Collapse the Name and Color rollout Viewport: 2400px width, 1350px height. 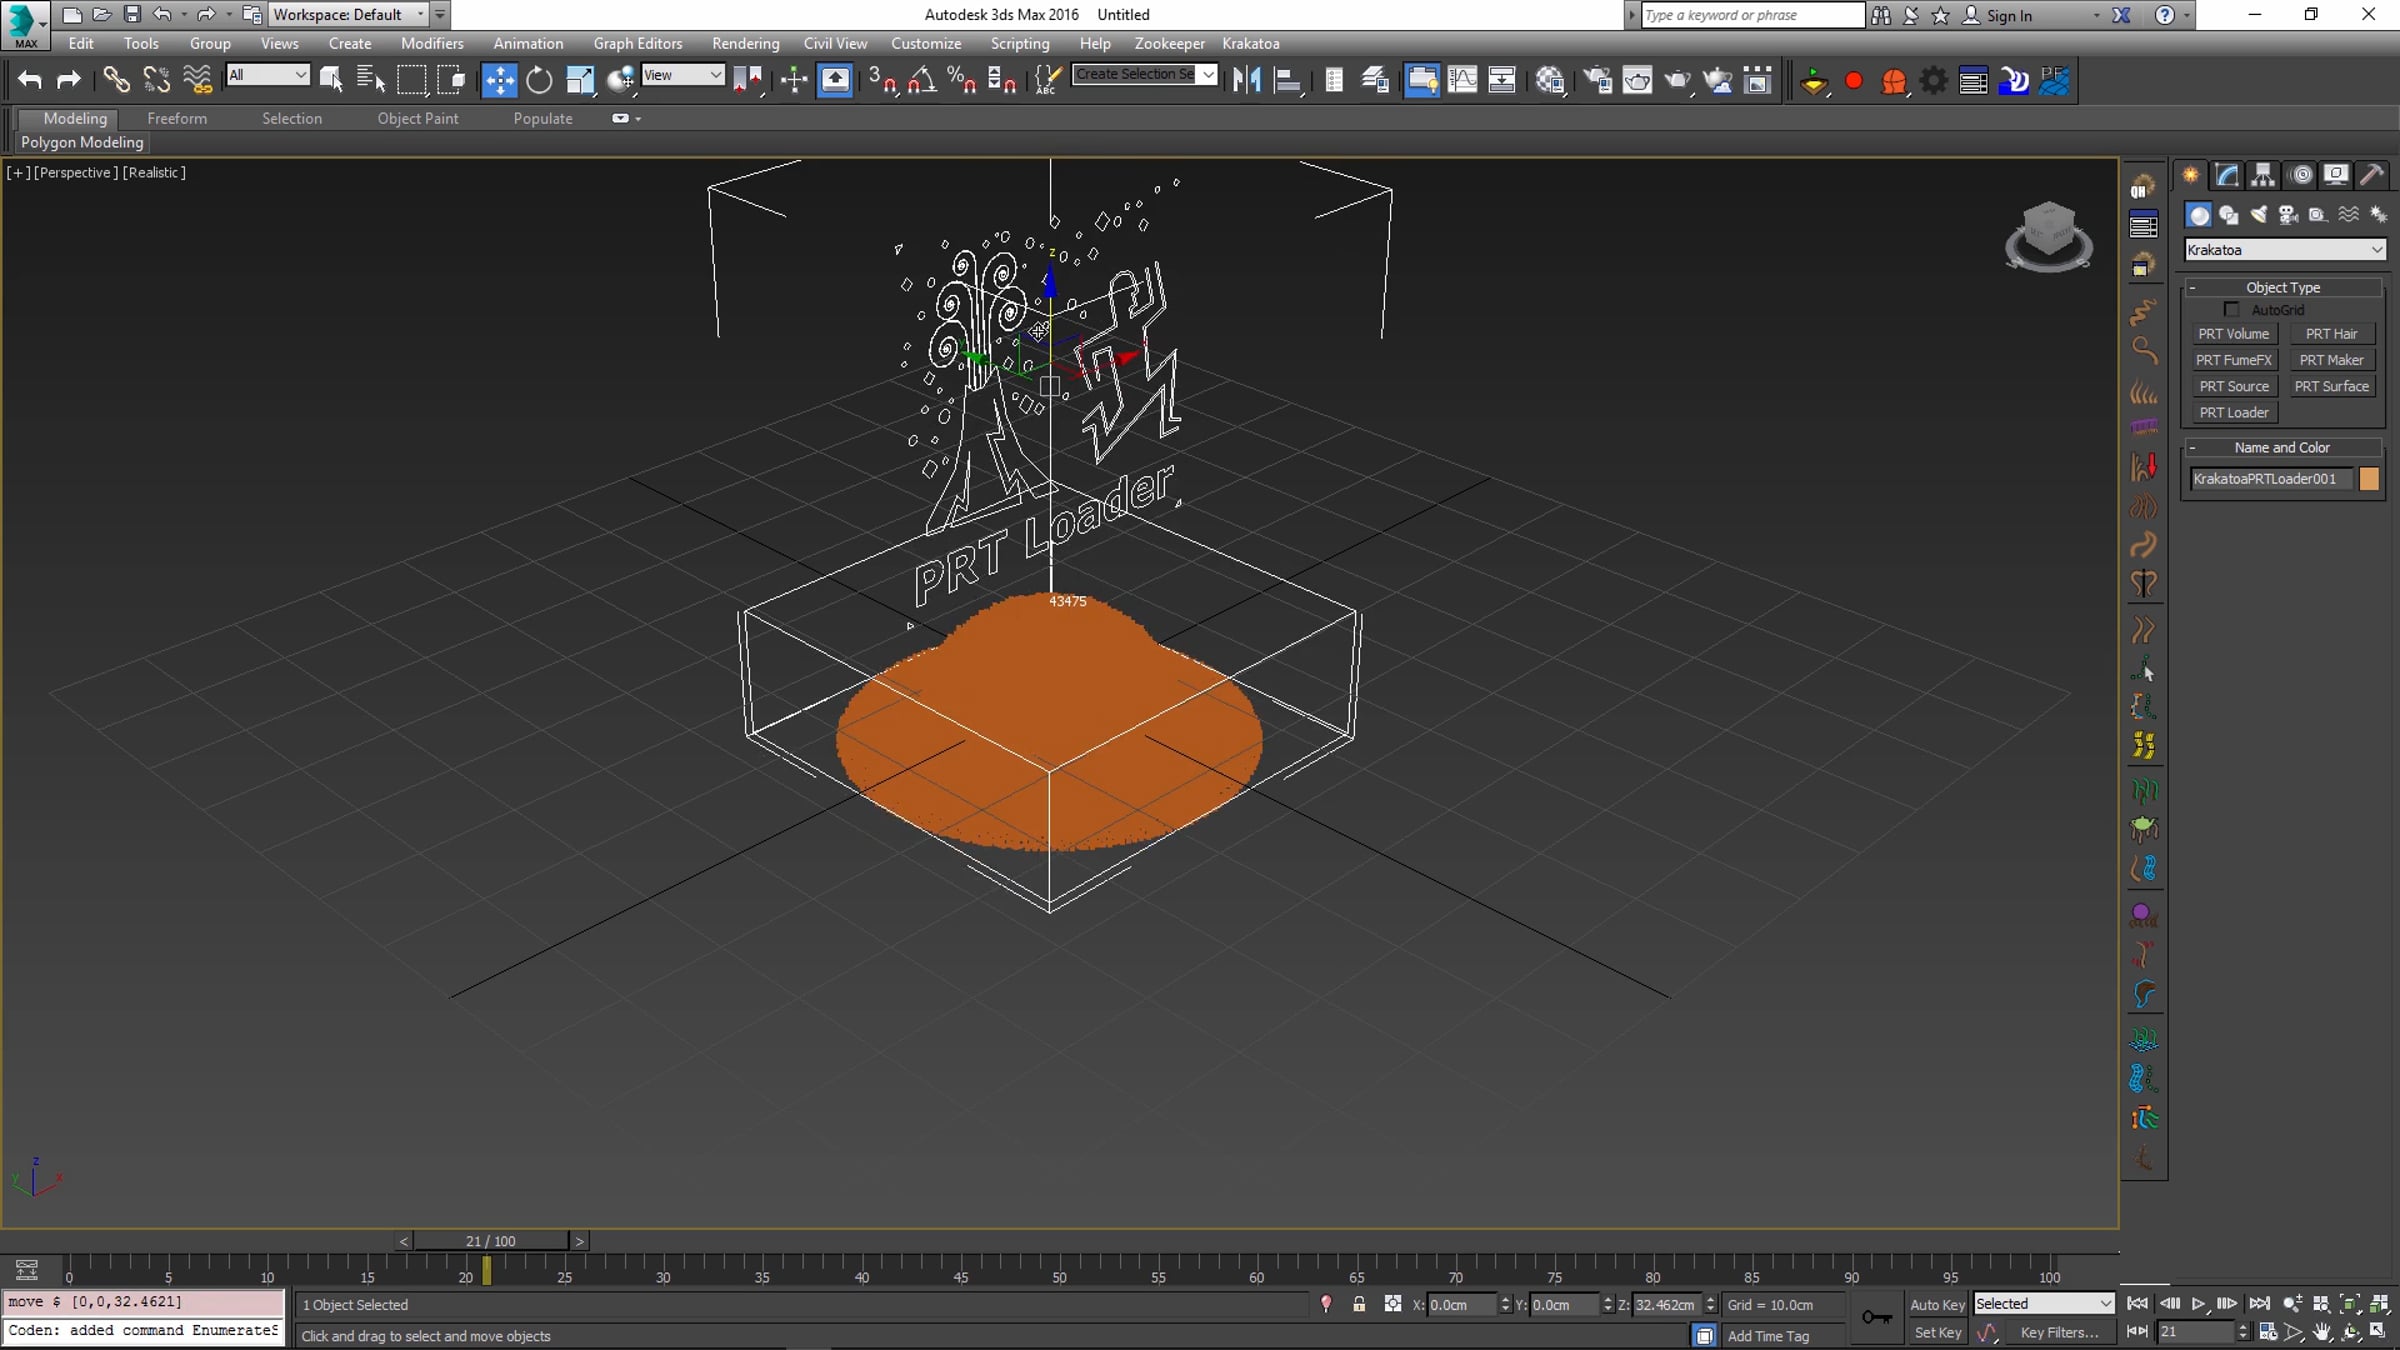click(2283, 448)
